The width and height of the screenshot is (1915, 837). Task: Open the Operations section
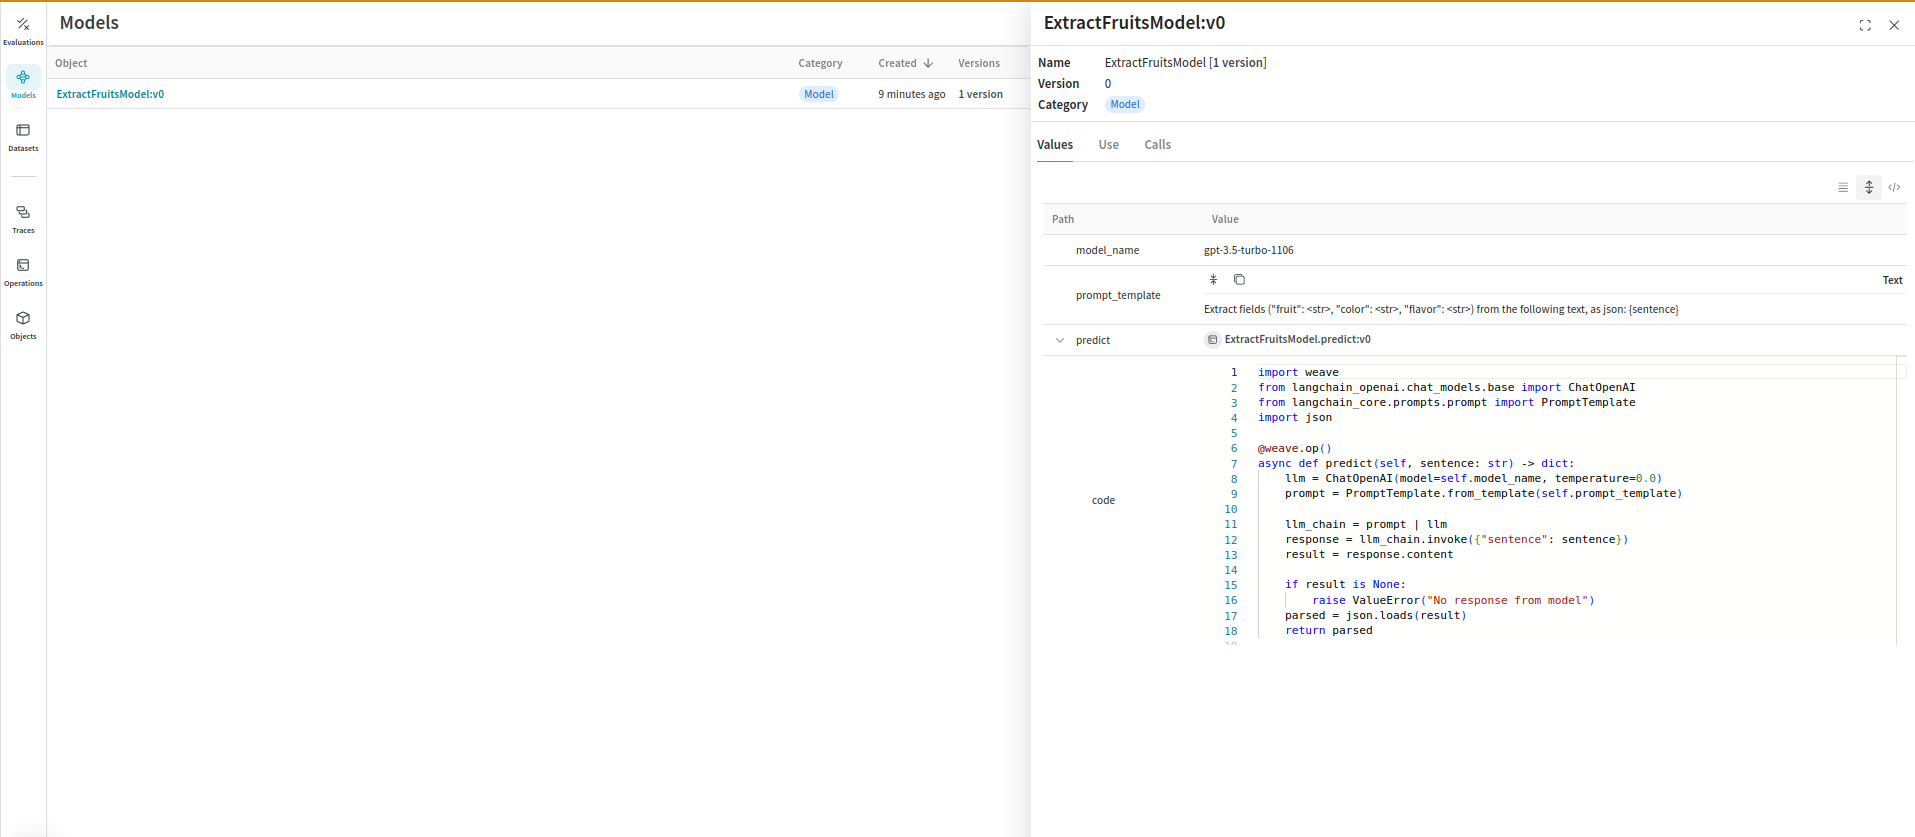click(23, 272)
